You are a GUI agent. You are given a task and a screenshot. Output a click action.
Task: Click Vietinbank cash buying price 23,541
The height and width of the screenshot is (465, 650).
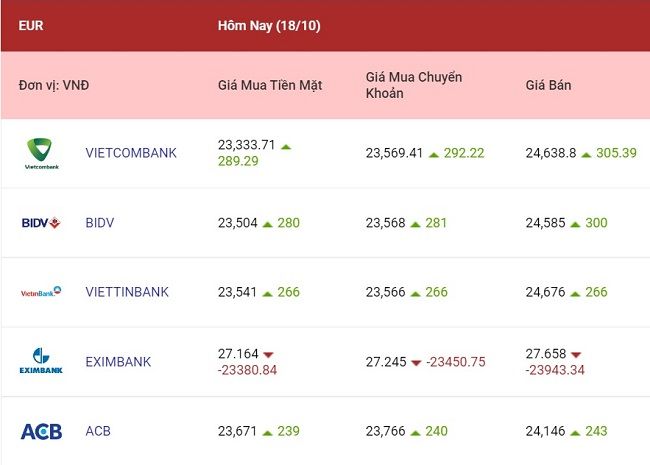click(x=238, y=292)
